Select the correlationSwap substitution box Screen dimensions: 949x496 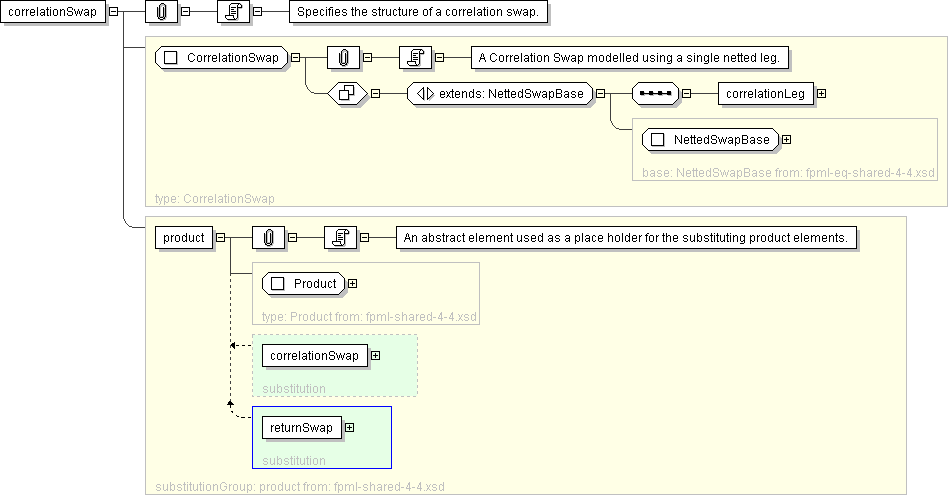315,356
